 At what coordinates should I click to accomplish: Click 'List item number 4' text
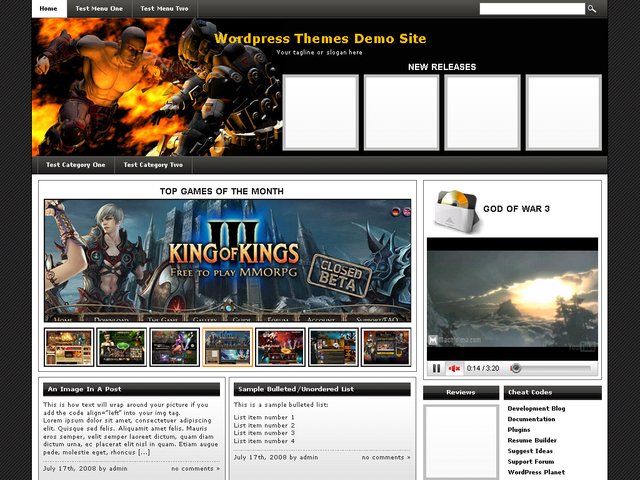(x=264, y=441)
